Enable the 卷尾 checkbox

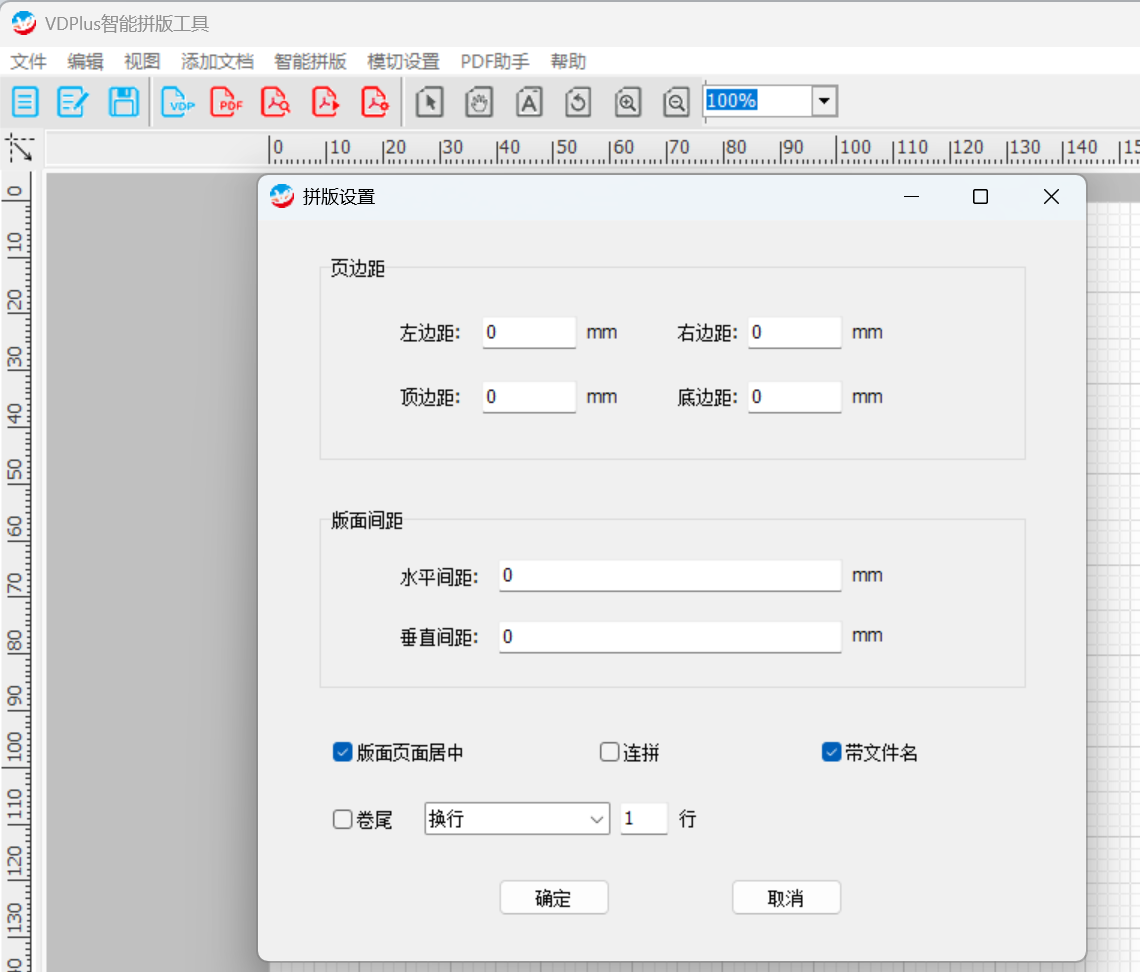tap(342, 819)
